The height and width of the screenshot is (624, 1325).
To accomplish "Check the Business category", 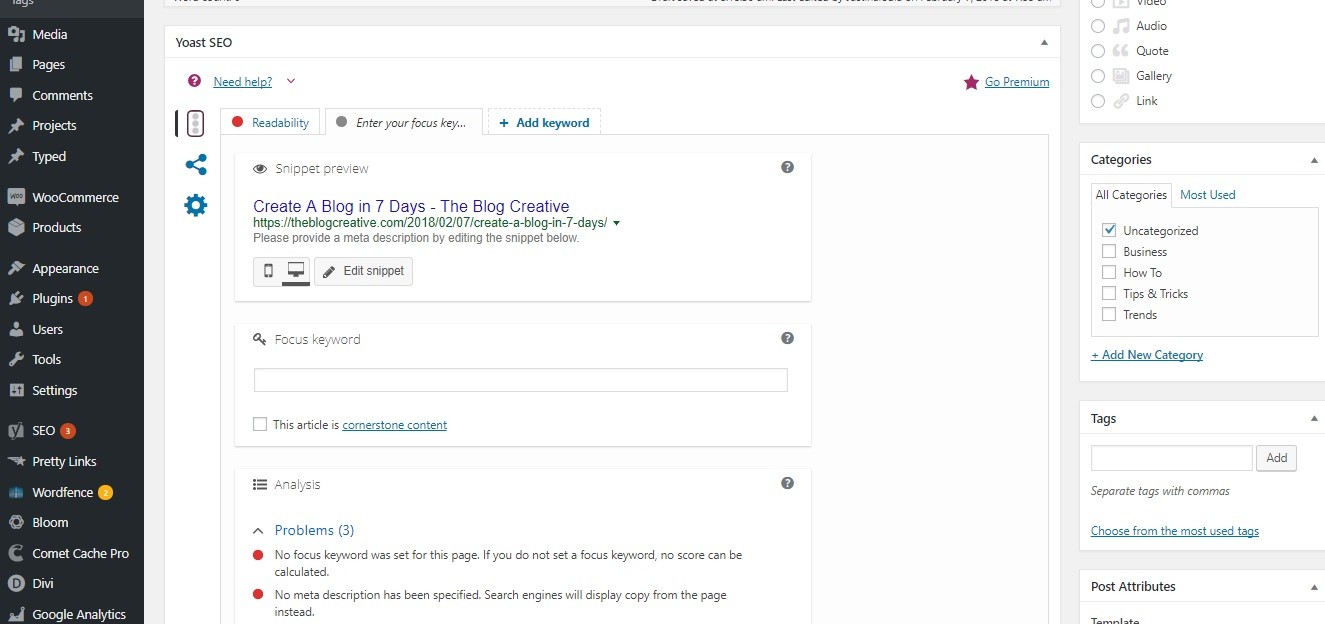I will [x=1109, y=251].
